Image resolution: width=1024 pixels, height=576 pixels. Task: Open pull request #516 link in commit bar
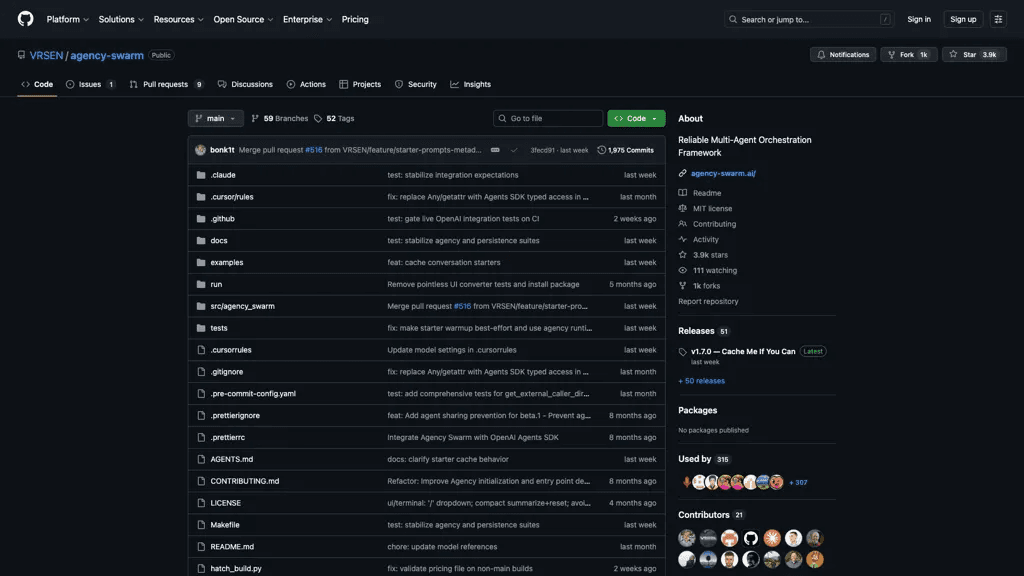click(x=313, y=150)
